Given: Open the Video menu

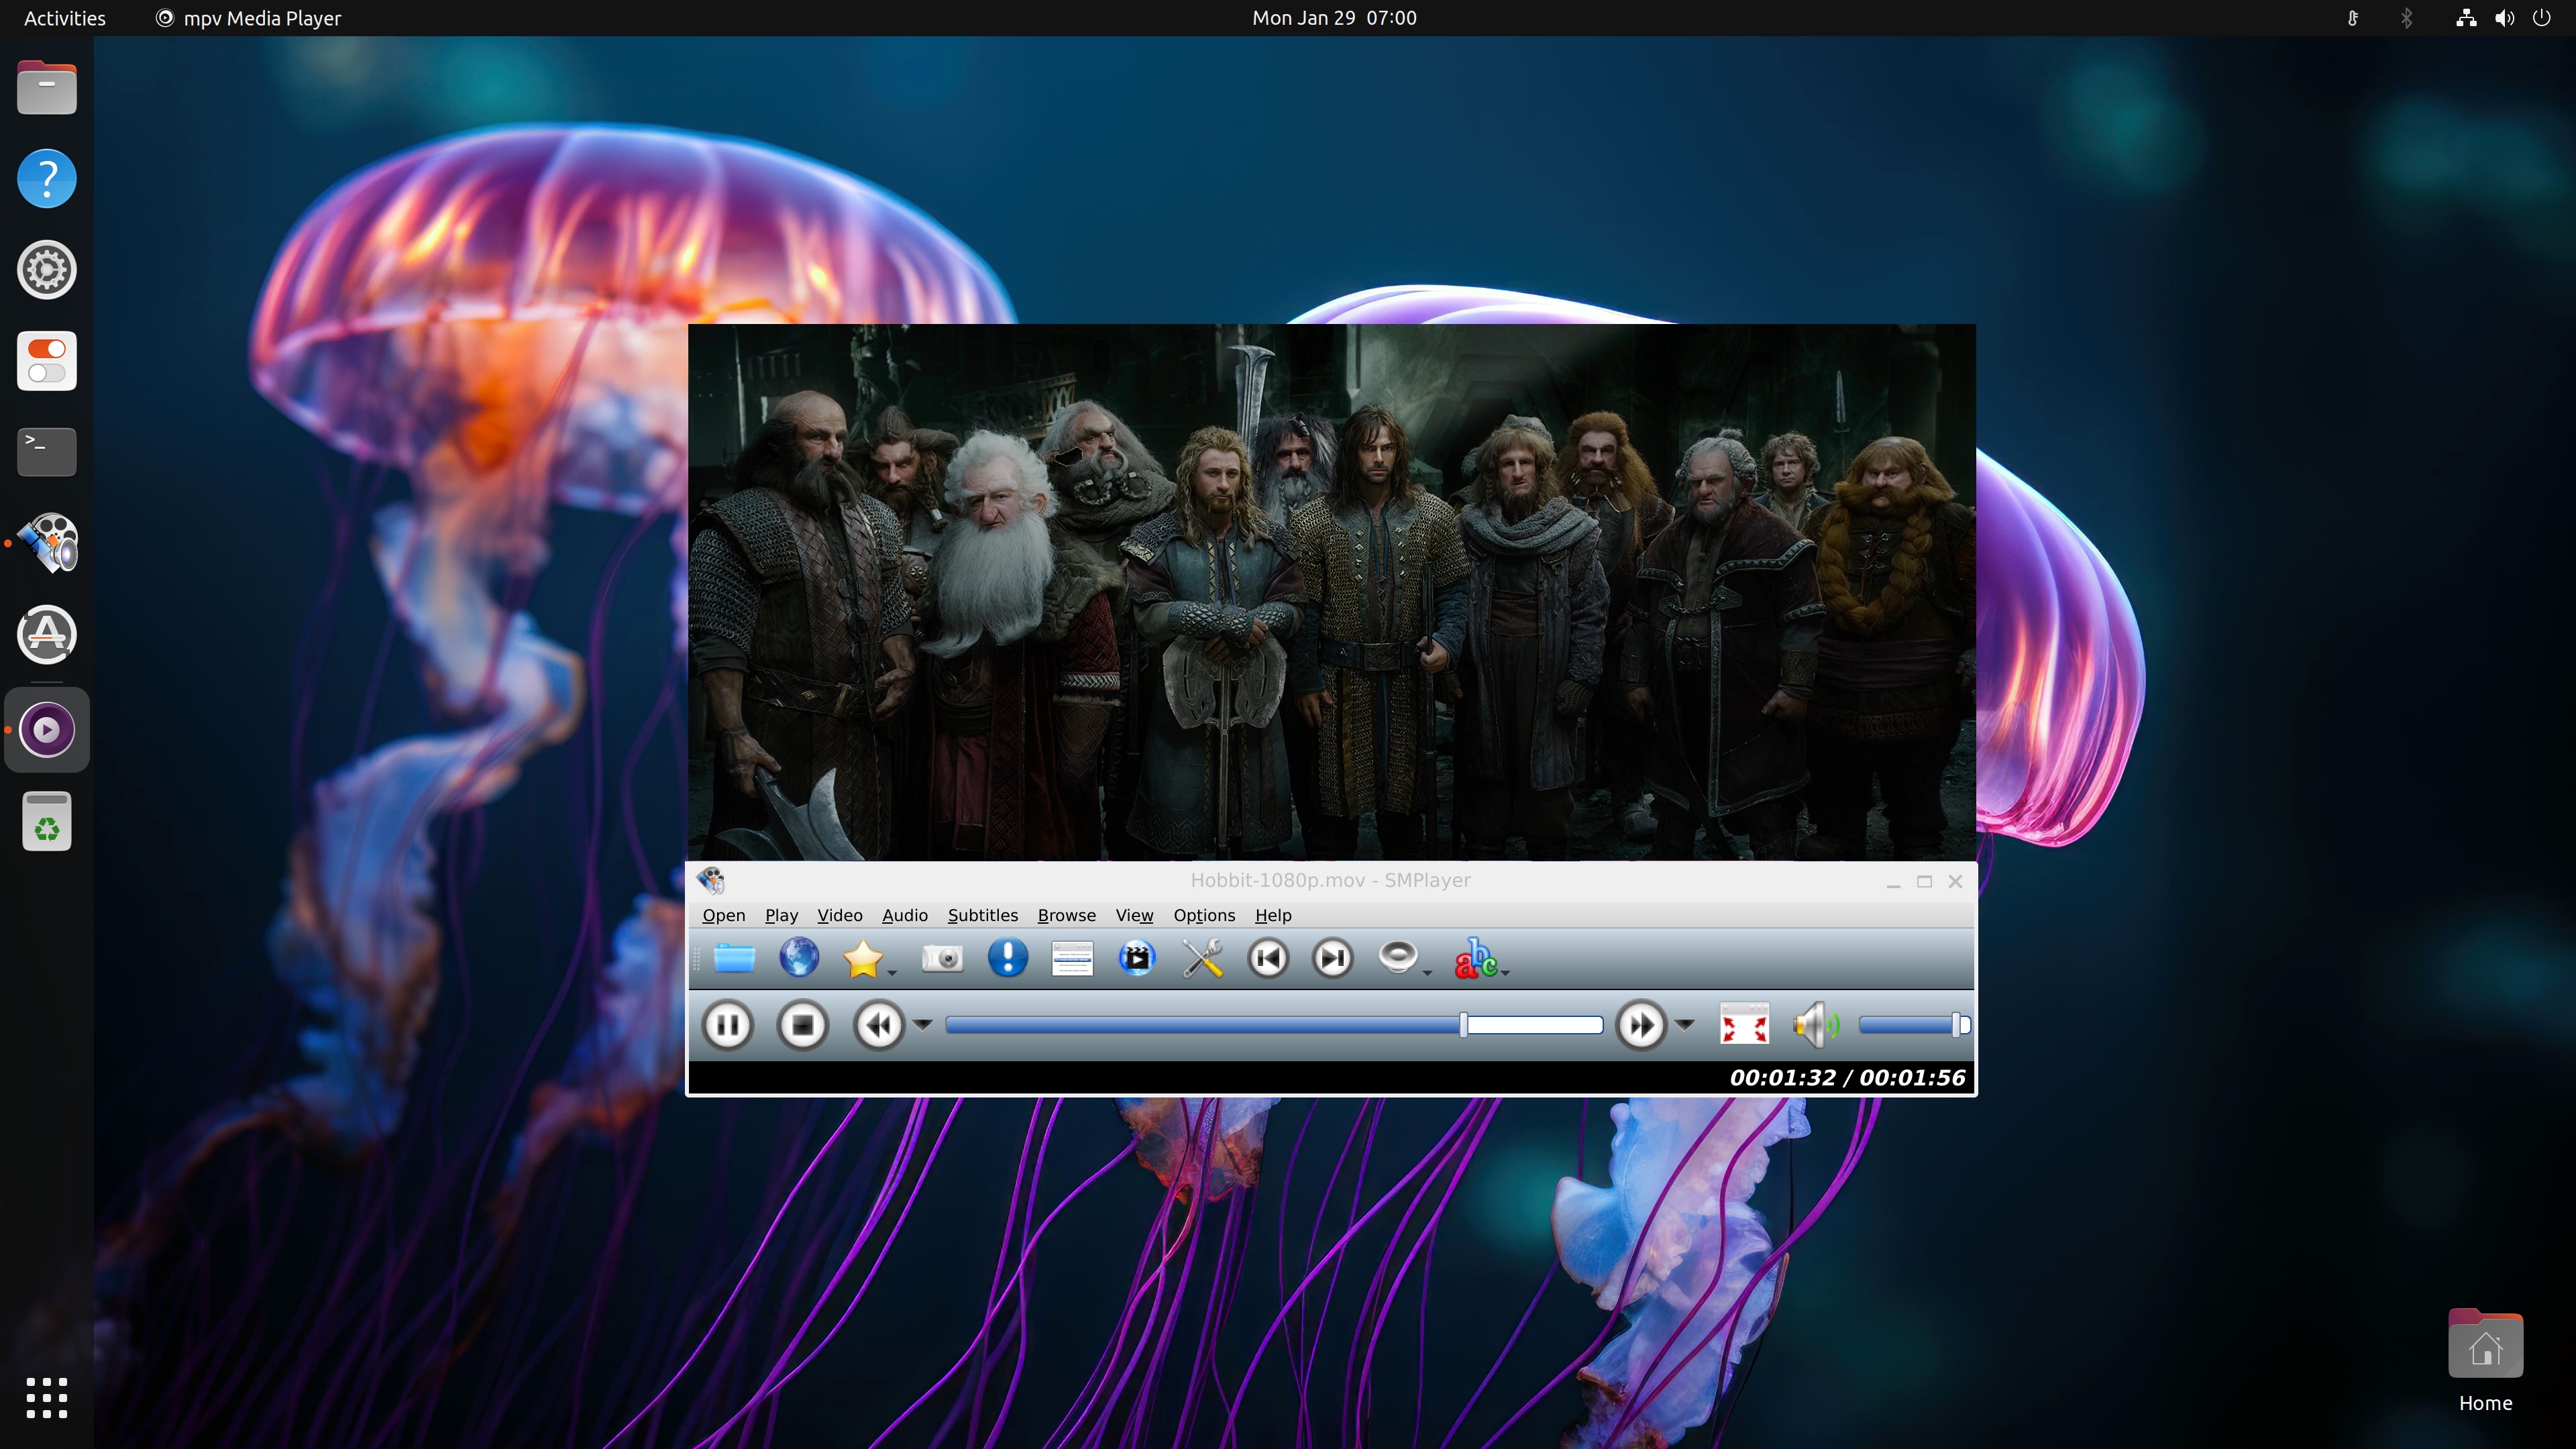Looking at the screenshot, I should pyautogui.click(x=839, y=915).
